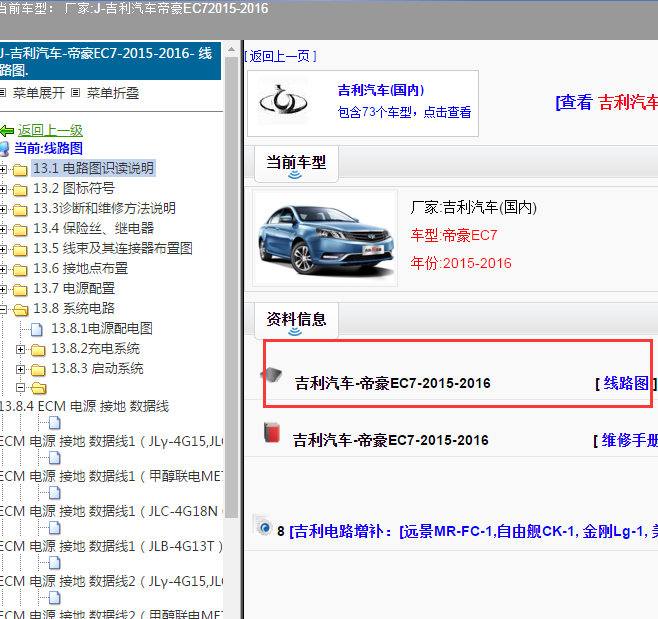
Task: Expand the 13.8.2充电系统 node
Action: coord(20,349)
